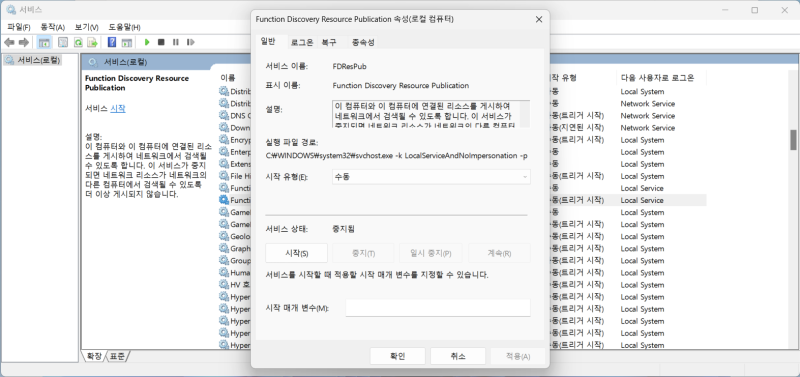Click the gear icon beside the 'Extens' service

223,164
